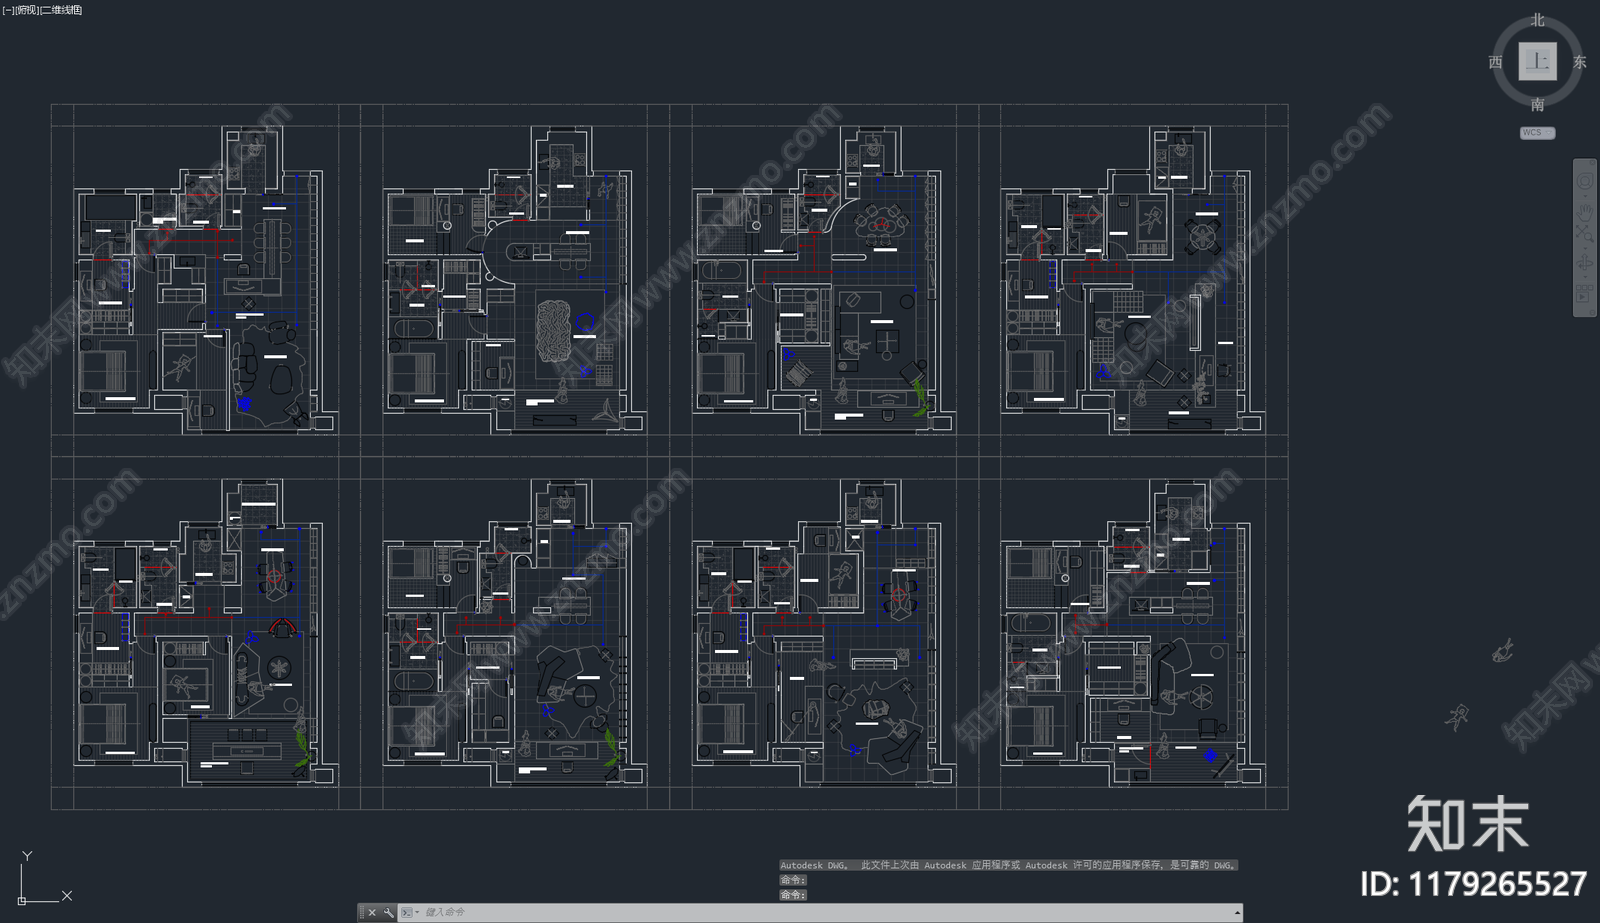Open the navigation bar customize menu button

[1592, 312]
